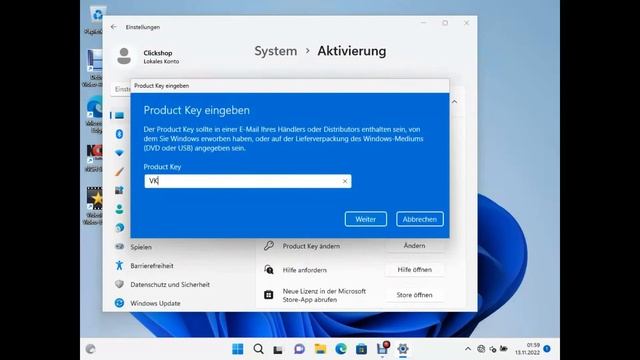
Task: Clear the Product Key field with X
Action: tap(345, 181)
